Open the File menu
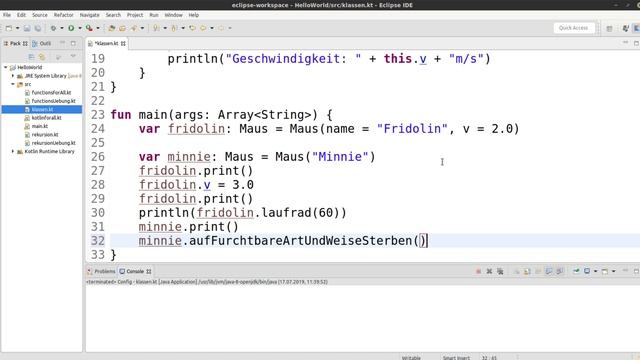The image size is (640, 360). point(7,15)
